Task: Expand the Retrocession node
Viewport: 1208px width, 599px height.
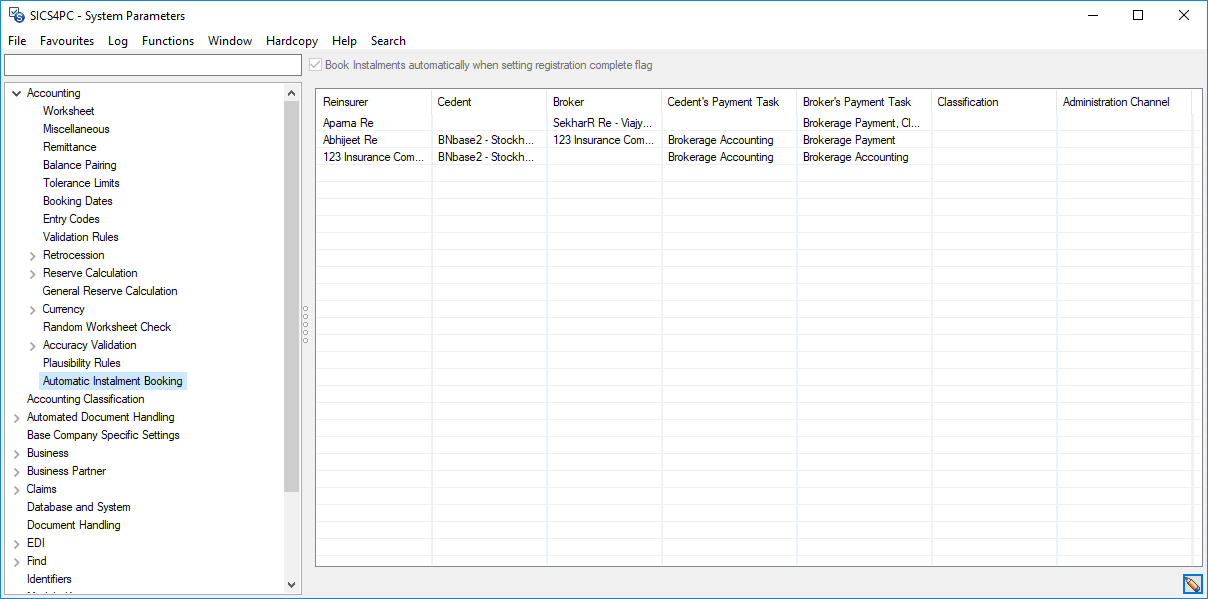Action: pos(31,255)
